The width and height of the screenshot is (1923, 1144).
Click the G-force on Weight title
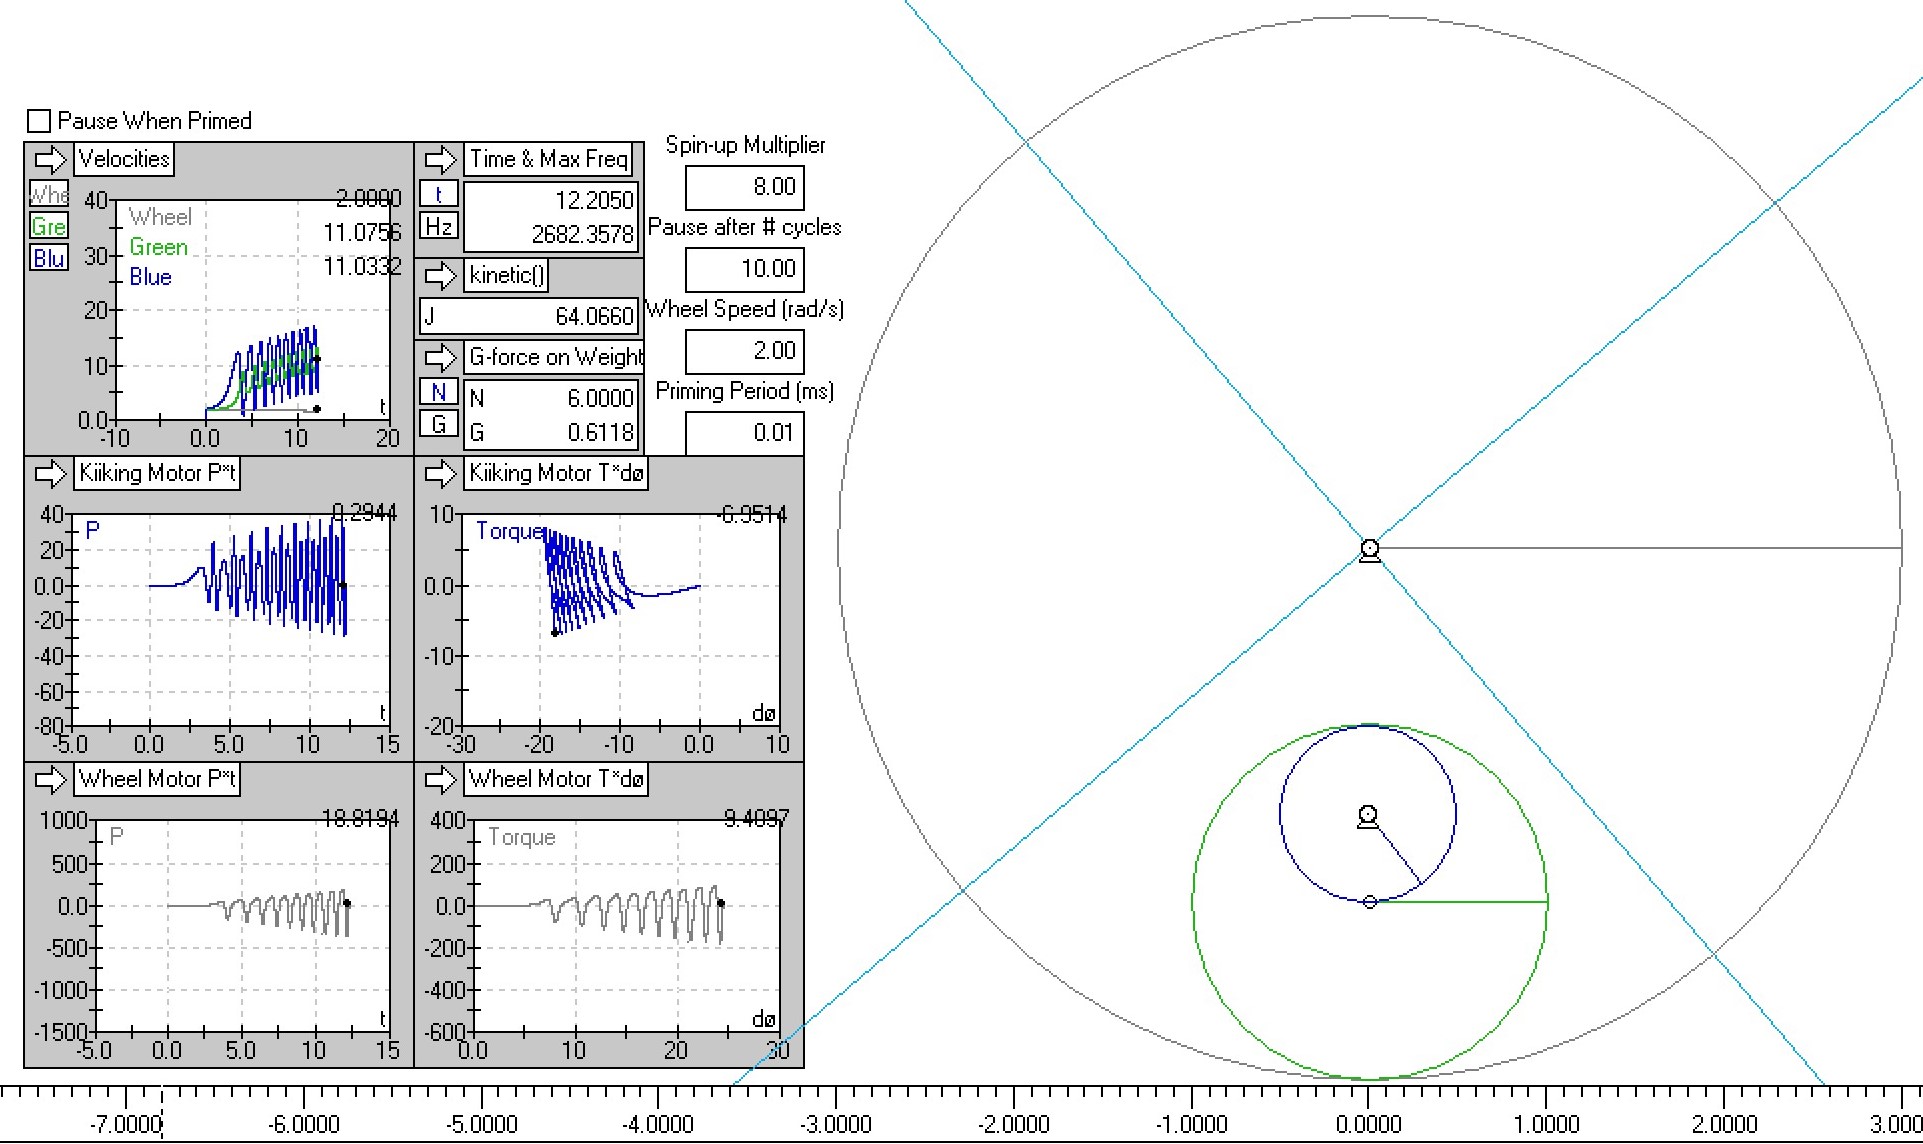[x=555, y=357]
